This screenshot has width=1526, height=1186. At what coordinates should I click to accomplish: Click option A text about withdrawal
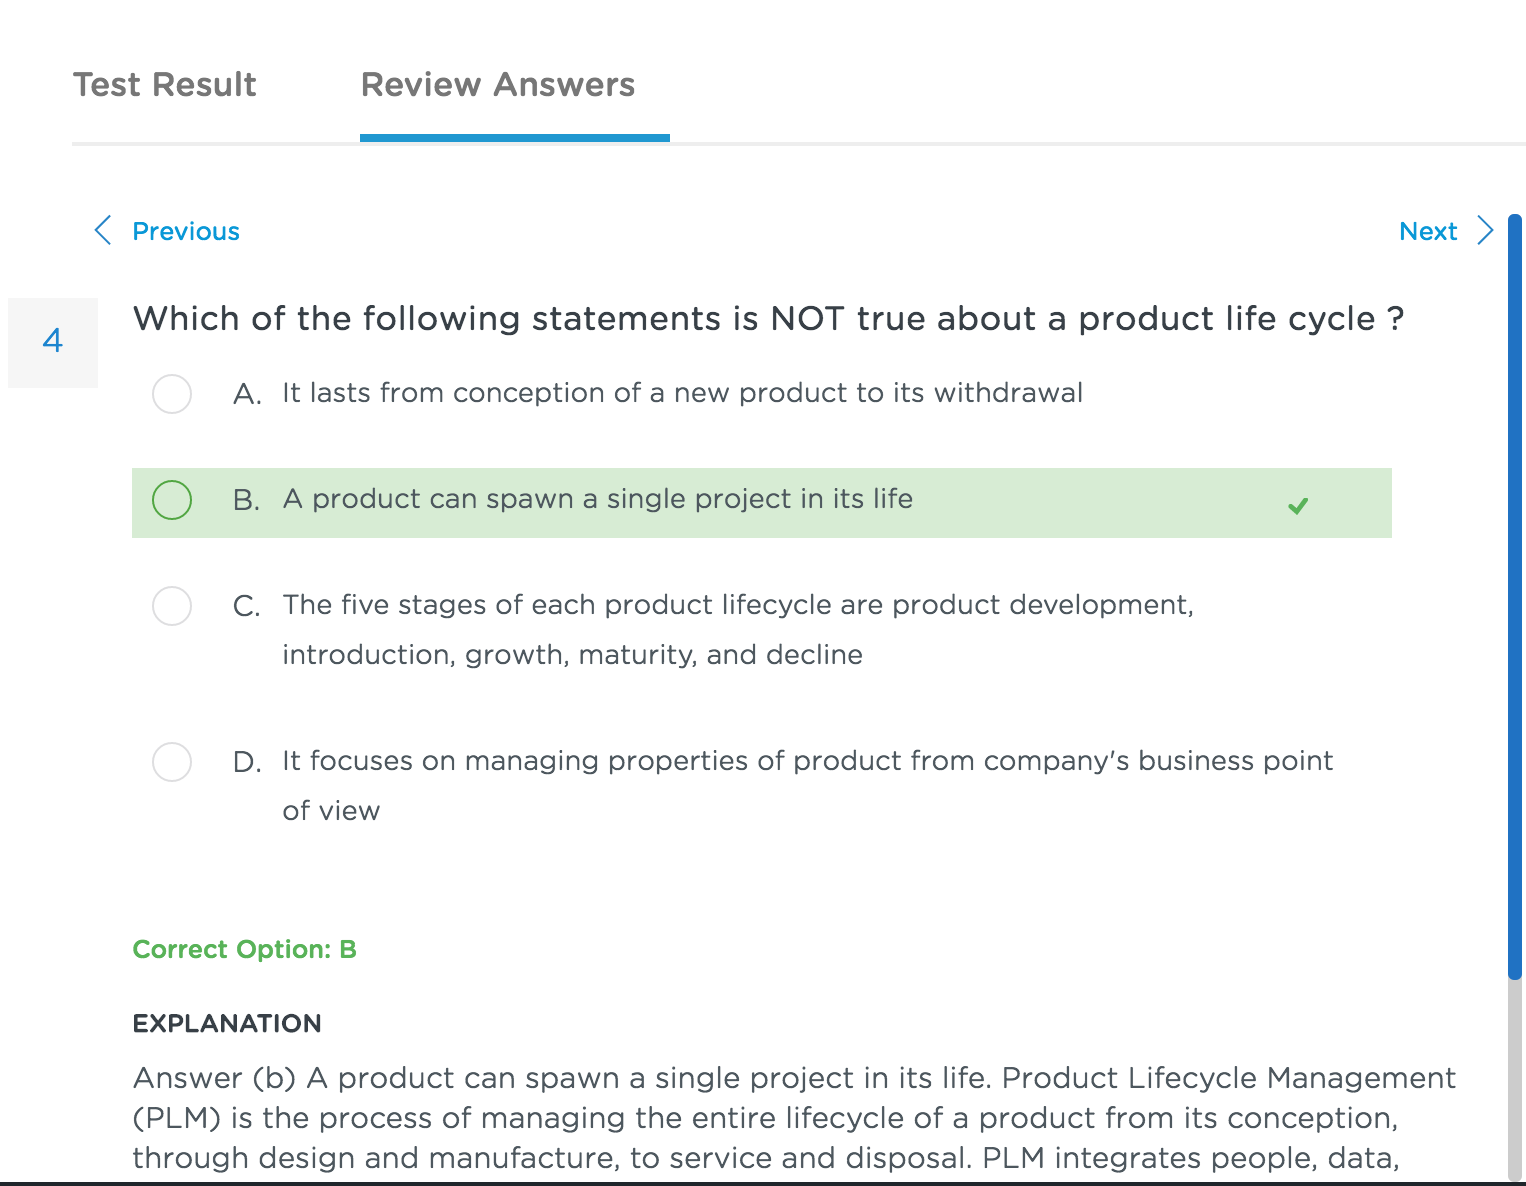682,393
